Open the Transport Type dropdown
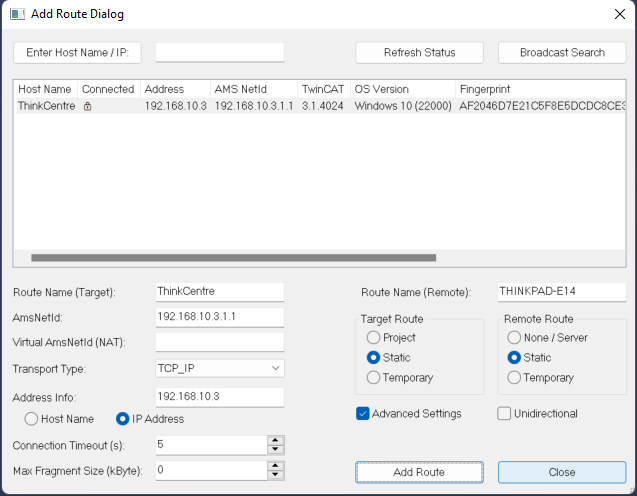This screenshot has width=637, height=496. point(220,369)
